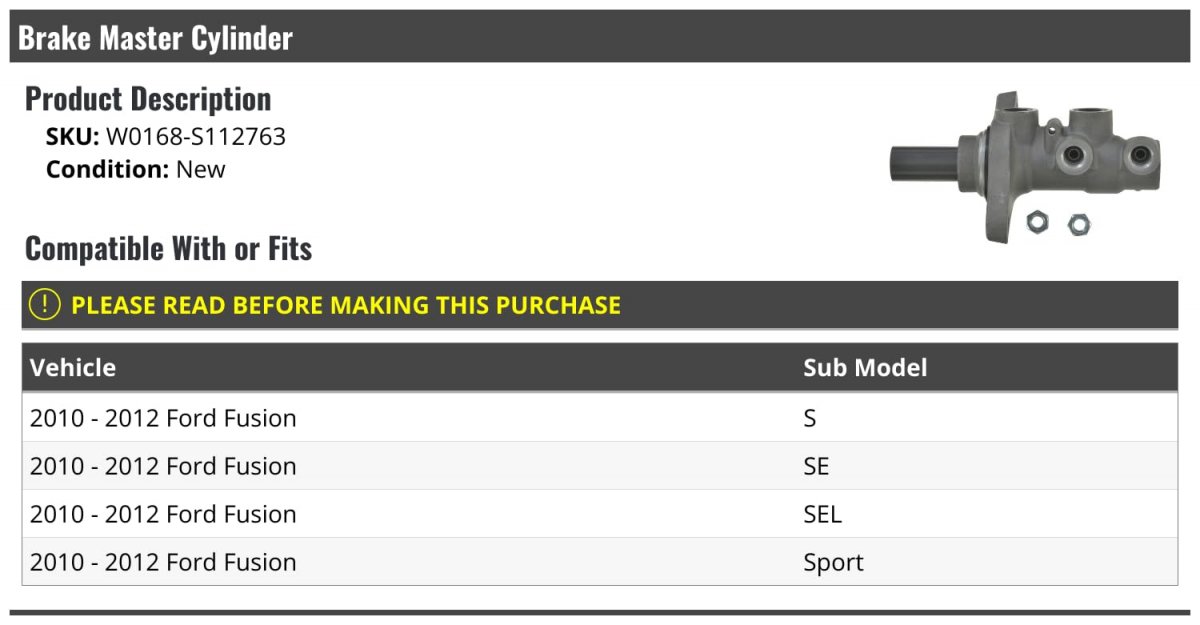Viewport: 1200px width, 625px height.
Task: Click the left hex nut in product image
Action: 1038,221
